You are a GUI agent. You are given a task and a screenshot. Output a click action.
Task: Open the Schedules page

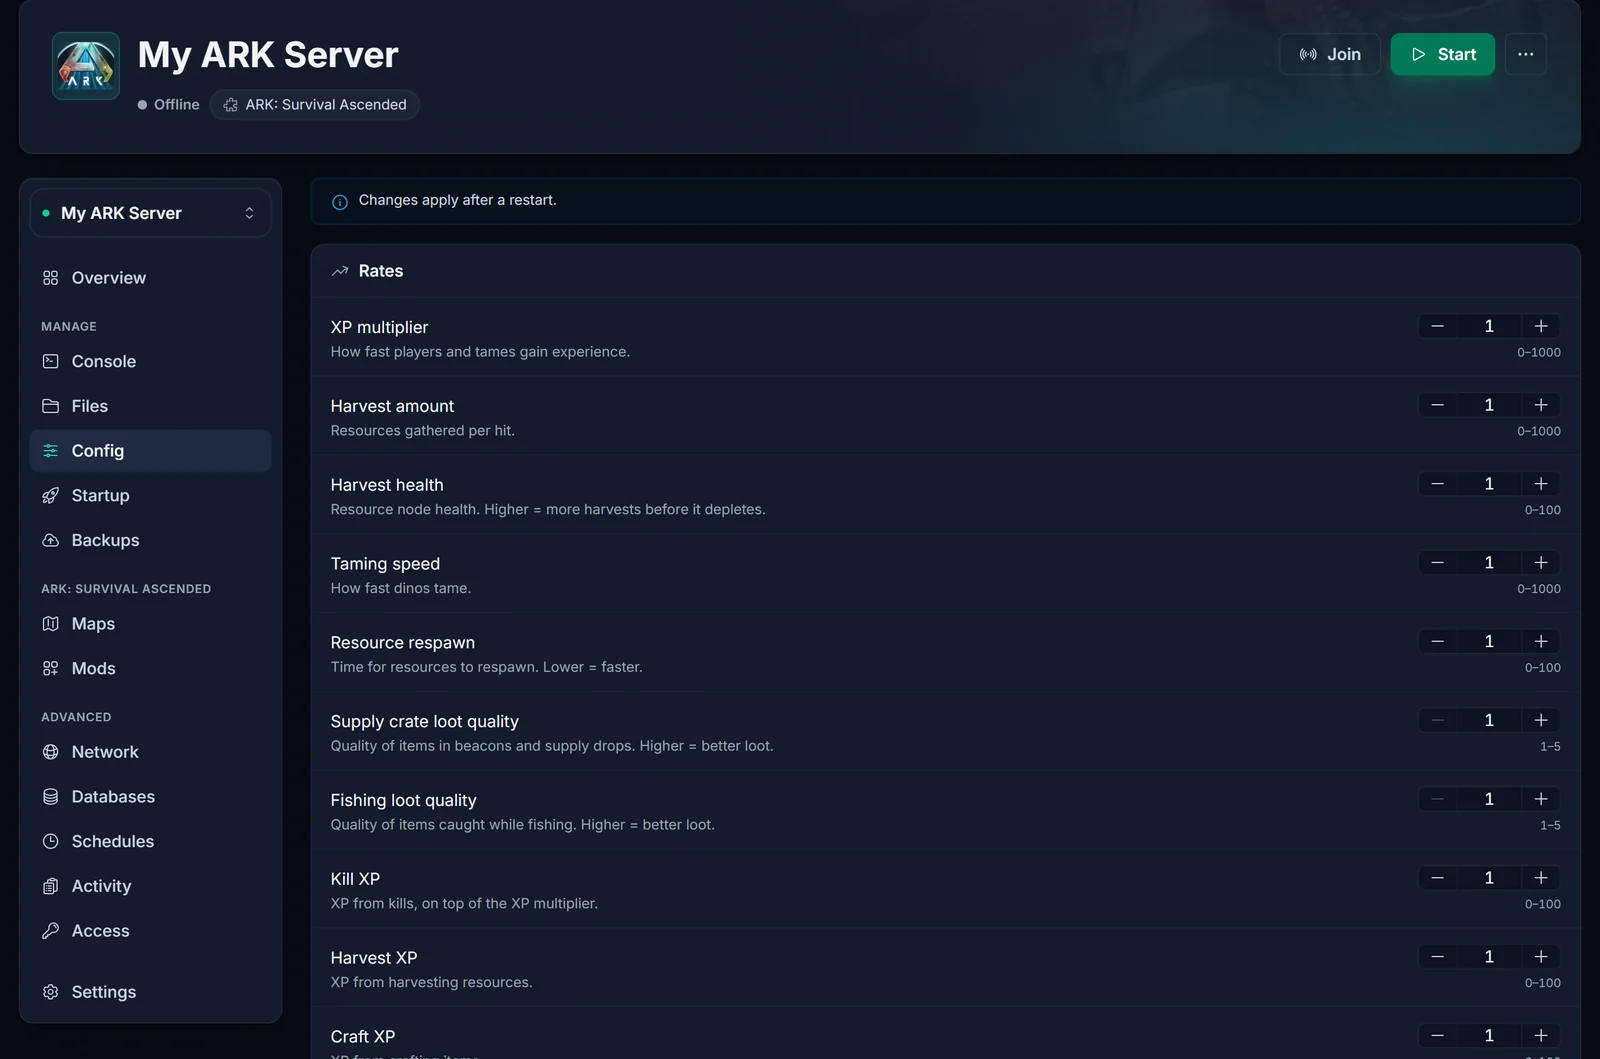point(150,842)
